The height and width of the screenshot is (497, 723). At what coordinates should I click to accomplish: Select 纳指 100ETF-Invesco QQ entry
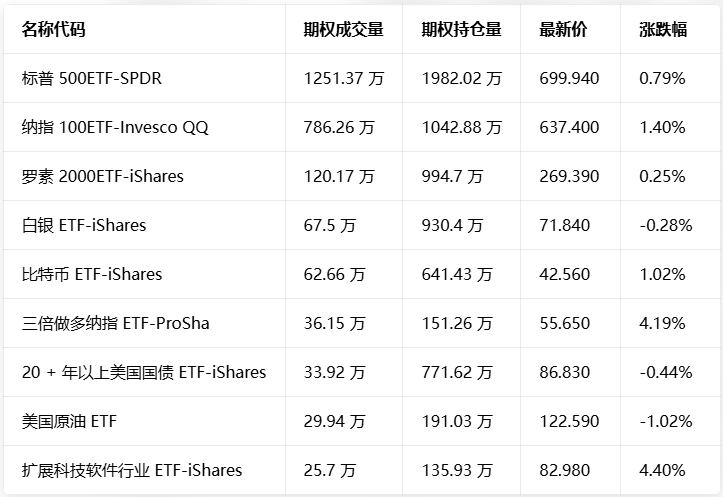(115, 127)
